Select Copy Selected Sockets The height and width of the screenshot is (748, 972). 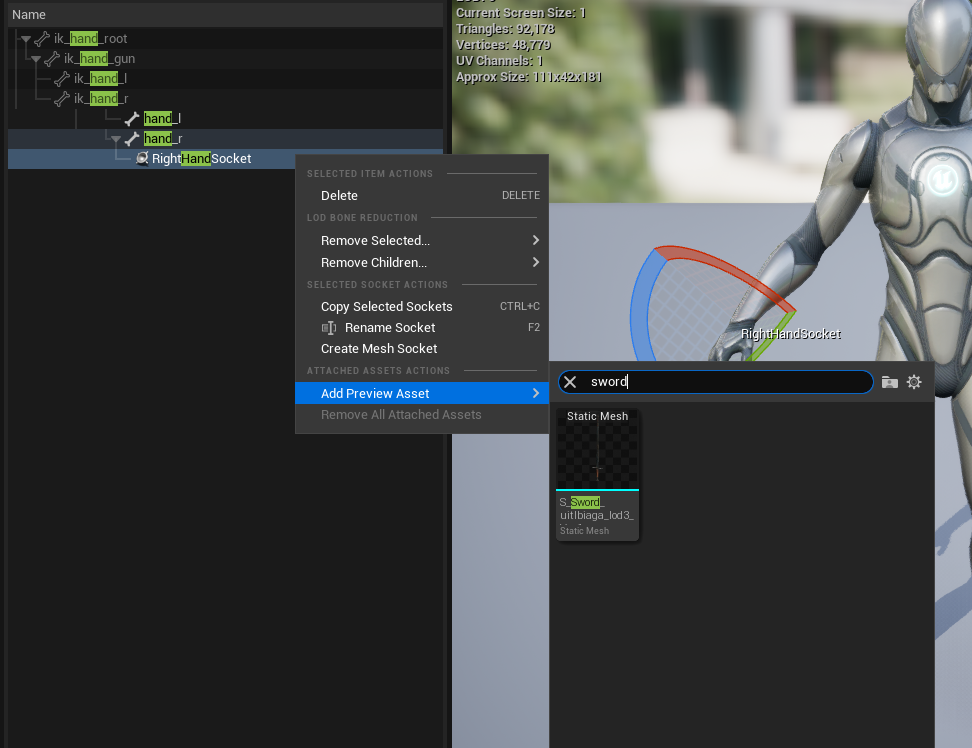pyautogui.click(x=422, y=306)
